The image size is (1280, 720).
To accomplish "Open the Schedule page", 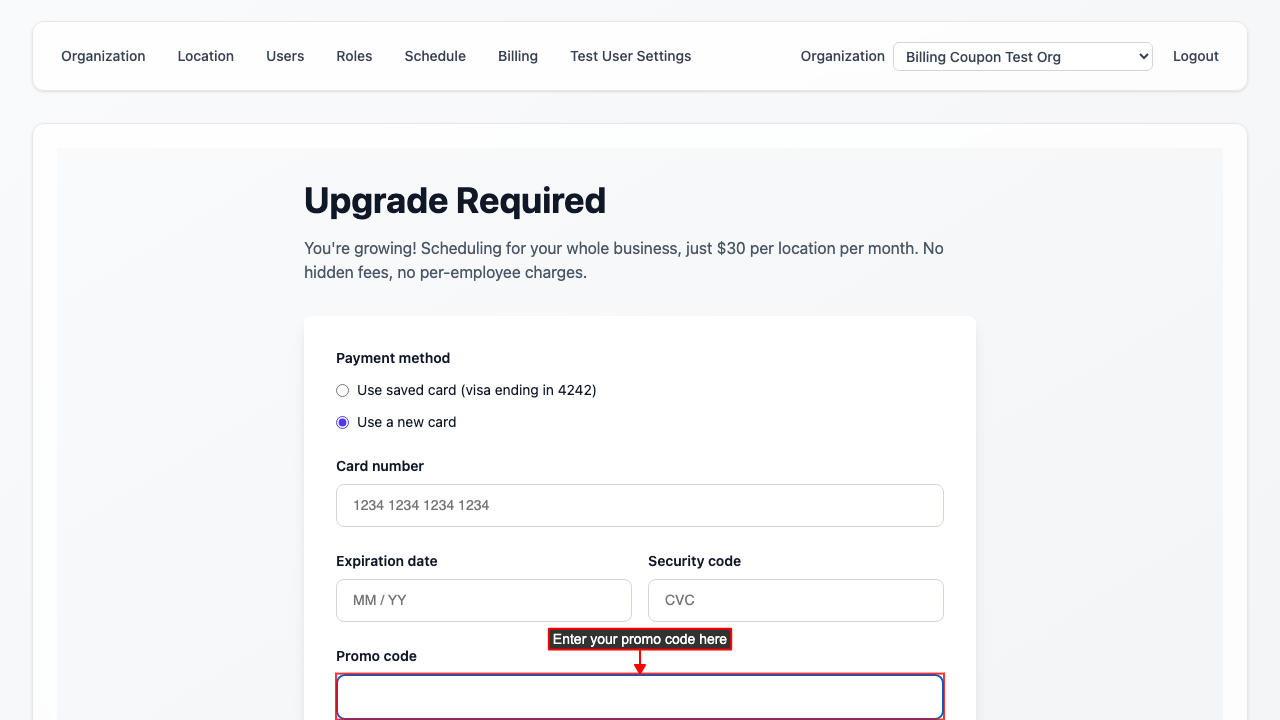I will point(435,56).
